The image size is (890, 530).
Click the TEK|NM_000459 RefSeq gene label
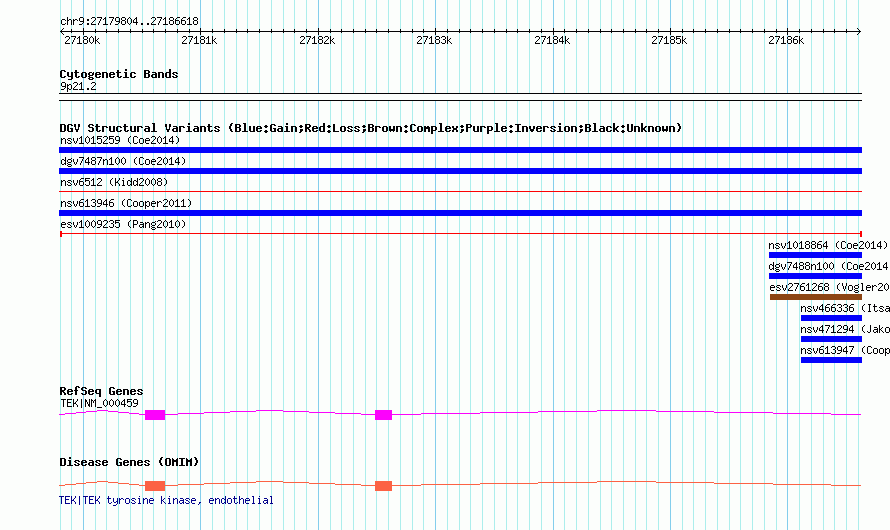click(99, 403)
